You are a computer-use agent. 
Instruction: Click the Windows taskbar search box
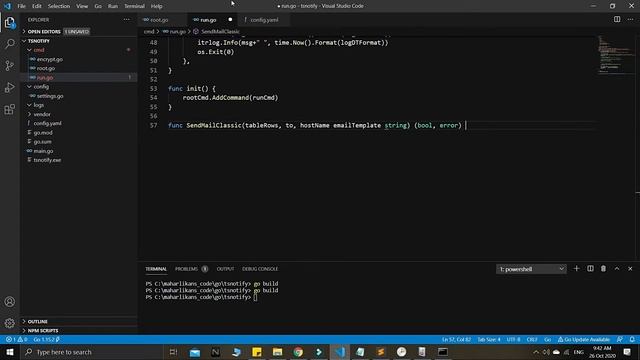pos(92,352)
